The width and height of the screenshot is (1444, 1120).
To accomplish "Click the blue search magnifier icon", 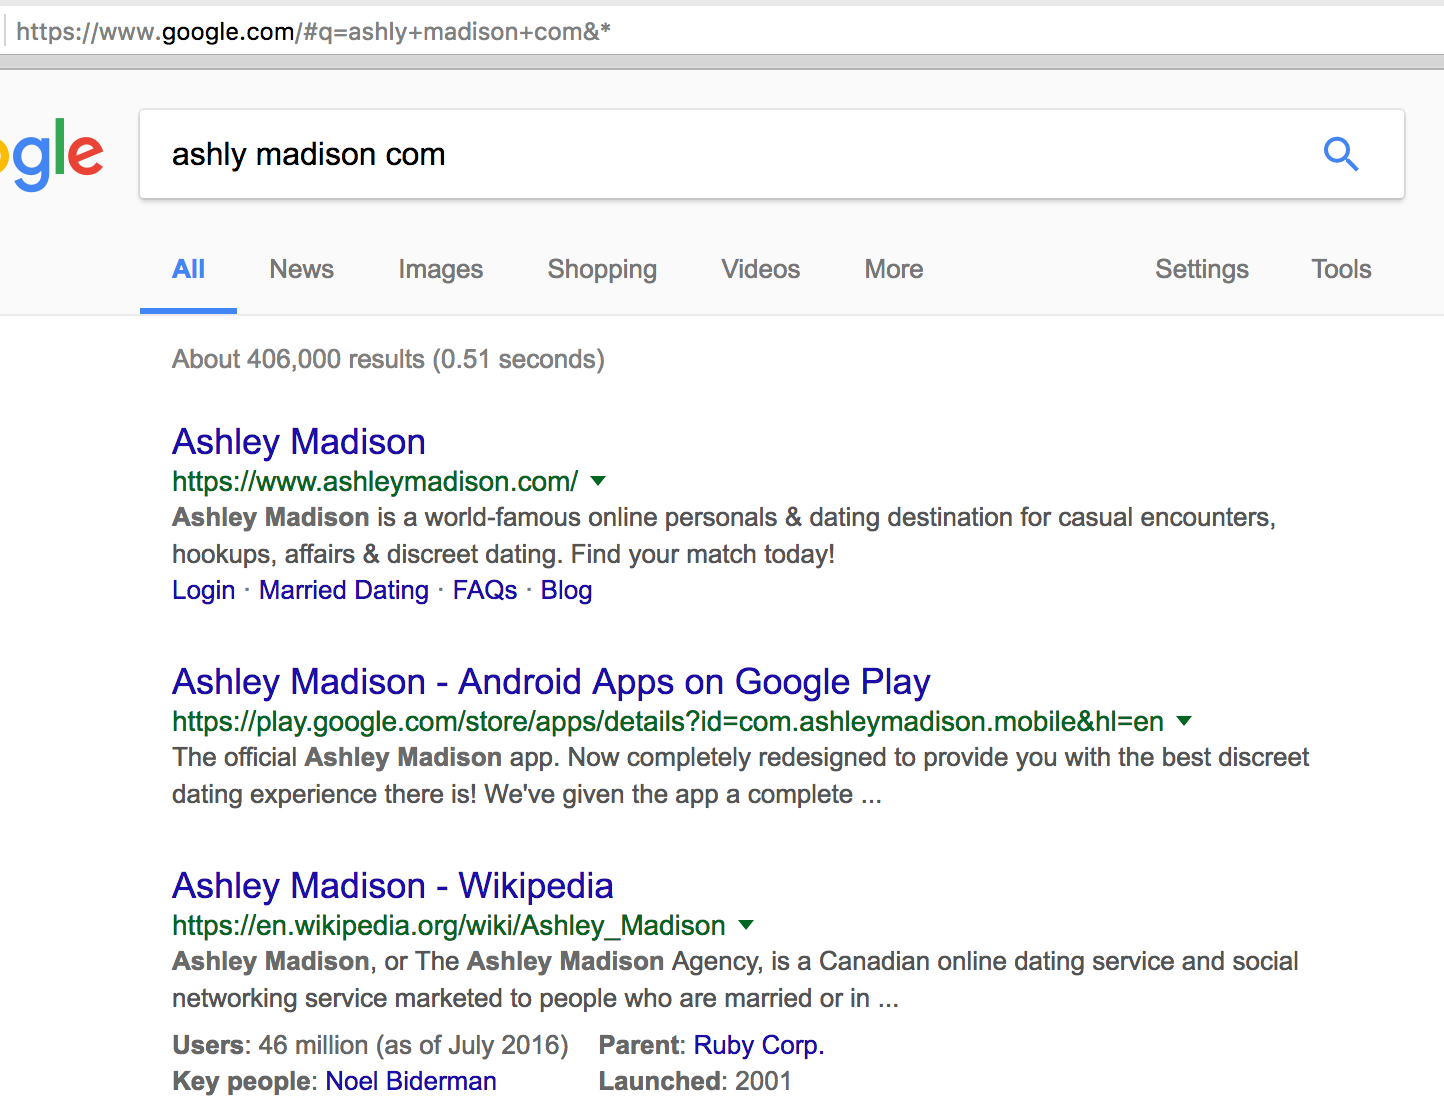I will 1341,155.
